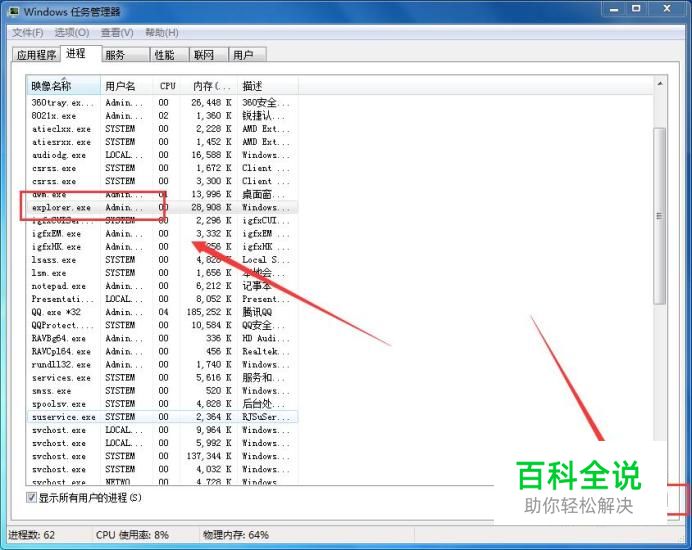Select the lsass.exe process
692x550 pixels.
click(x=162, y=260)
